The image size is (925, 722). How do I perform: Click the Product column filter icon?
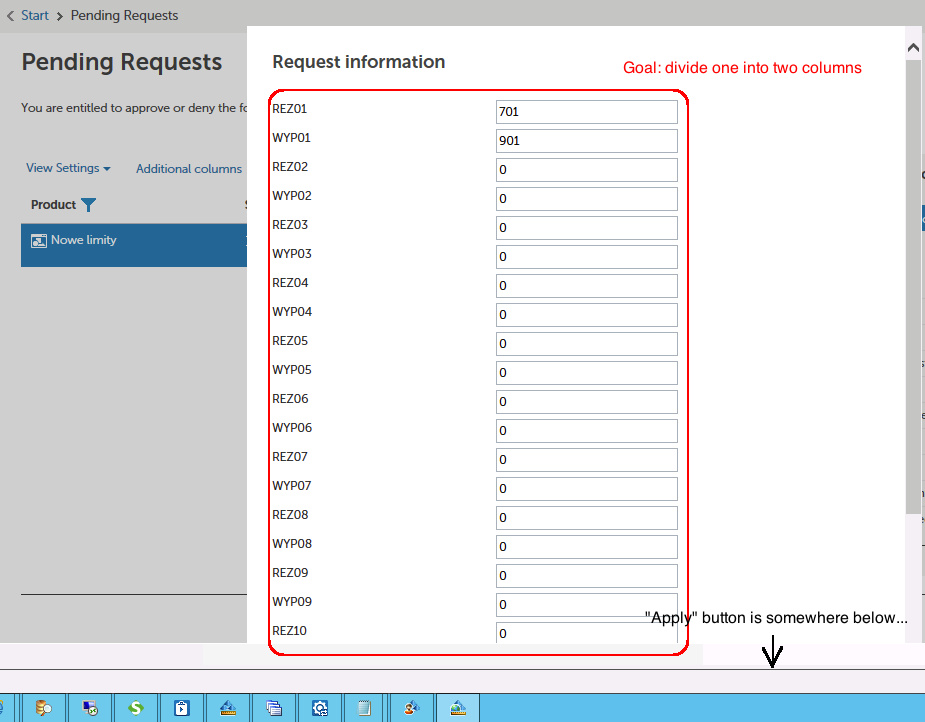(88, 205)
